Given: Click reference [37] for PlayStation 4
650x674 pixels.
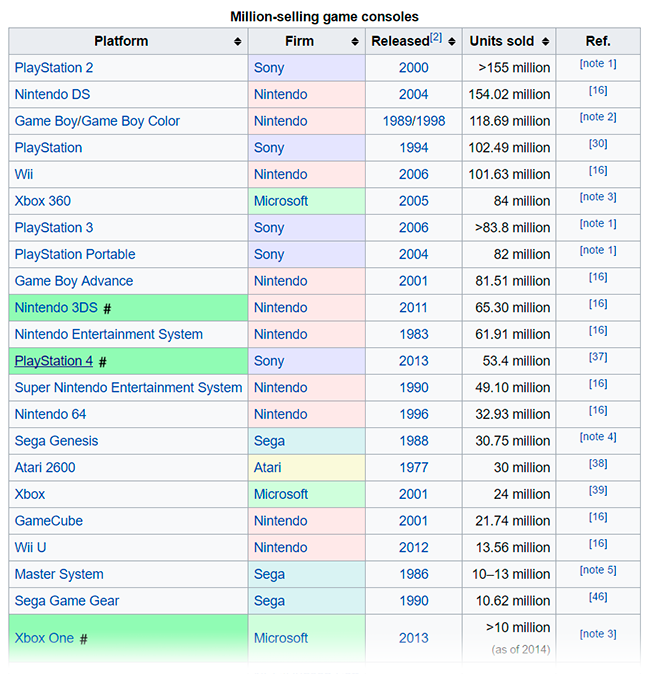Looking at the screenshot, I should click(x=598, y=358).
